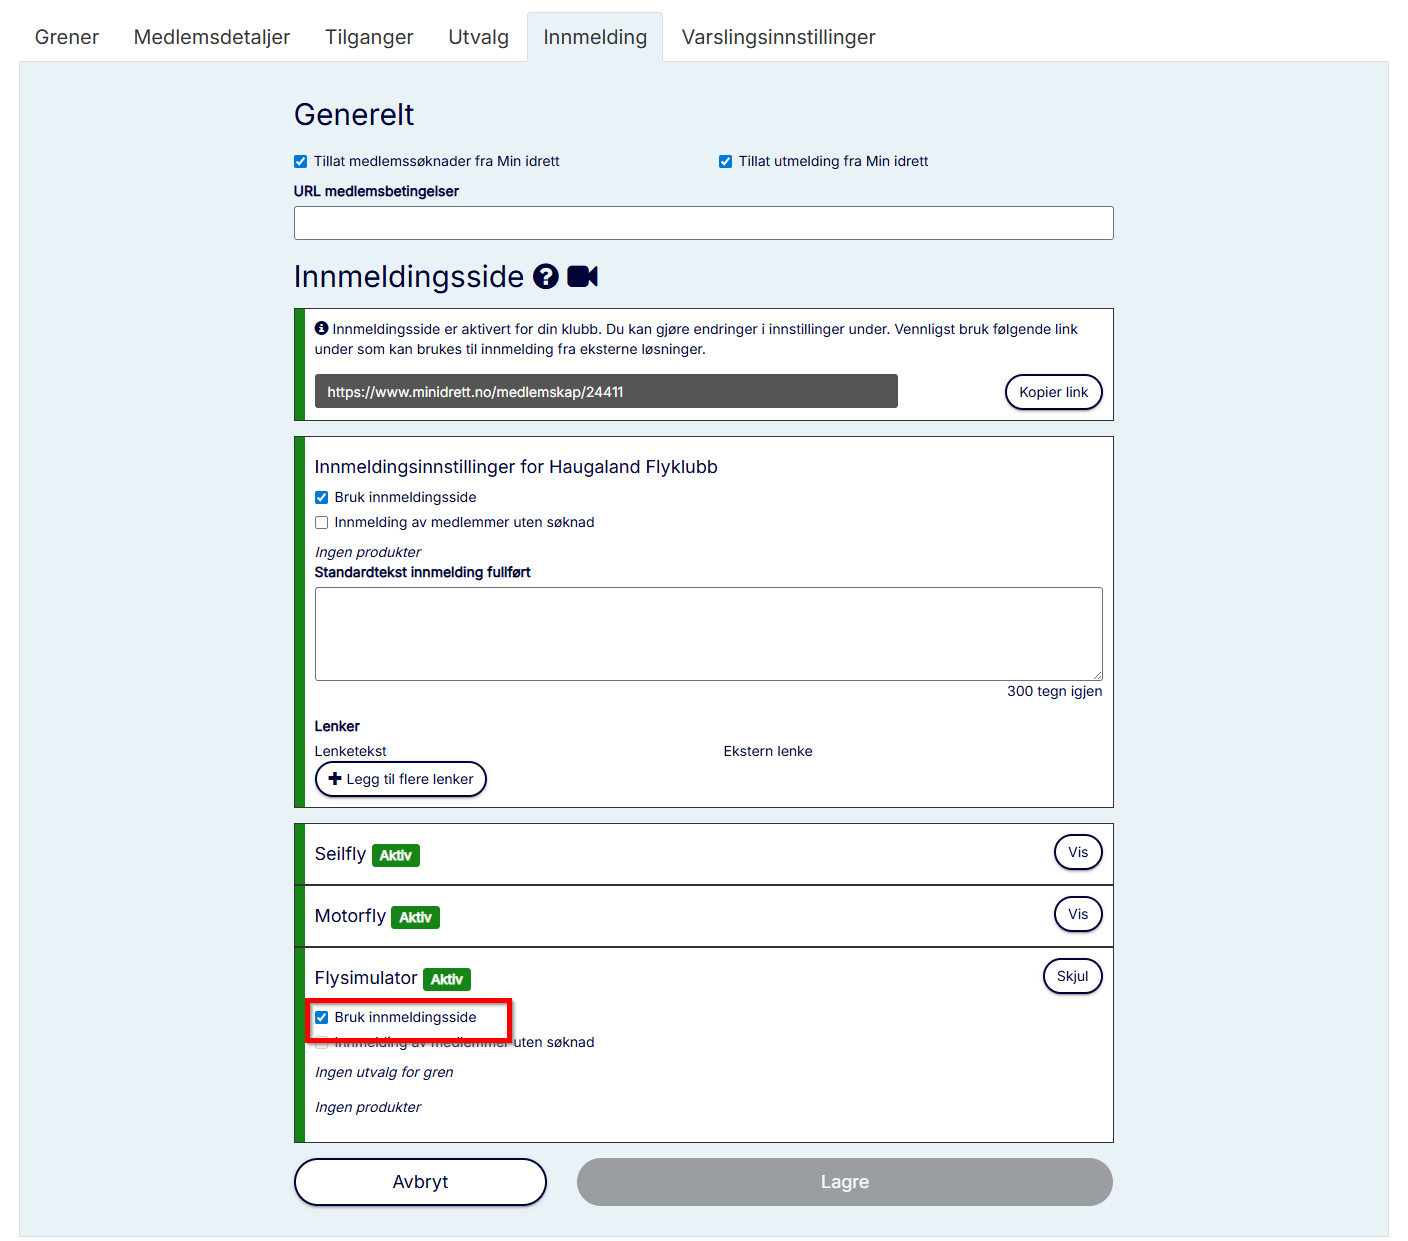Focus the URL medlemsbetingelser input field
The height and width of the screenshot is (1241, 1408).
[x=703, y=223]
